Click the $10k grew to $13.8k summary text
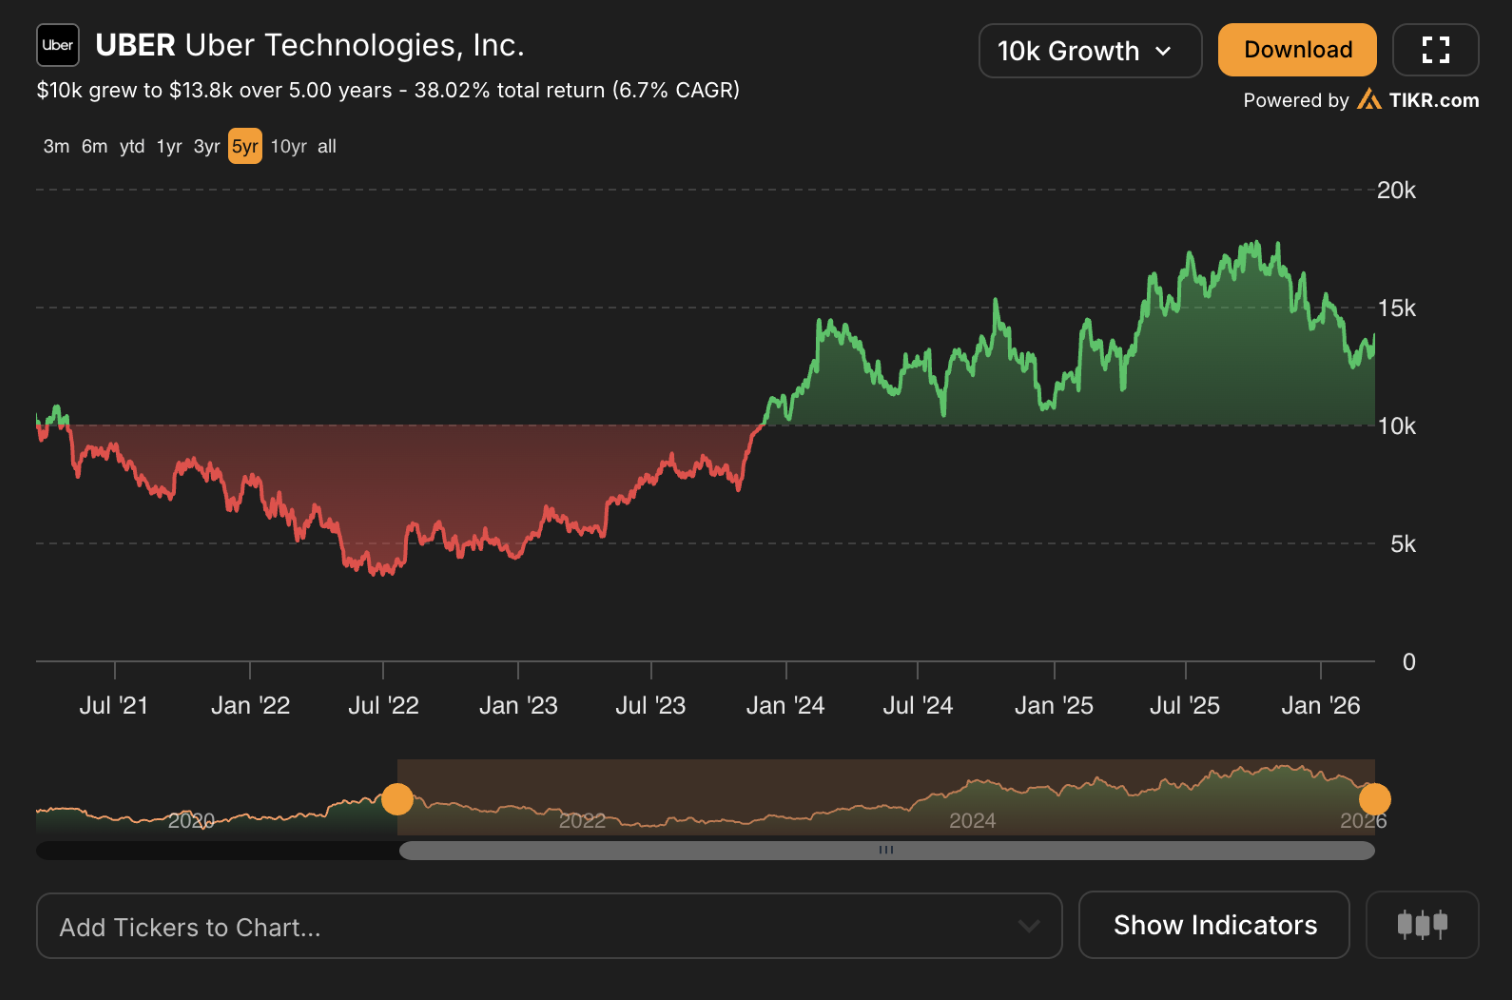 click(388, 90)
